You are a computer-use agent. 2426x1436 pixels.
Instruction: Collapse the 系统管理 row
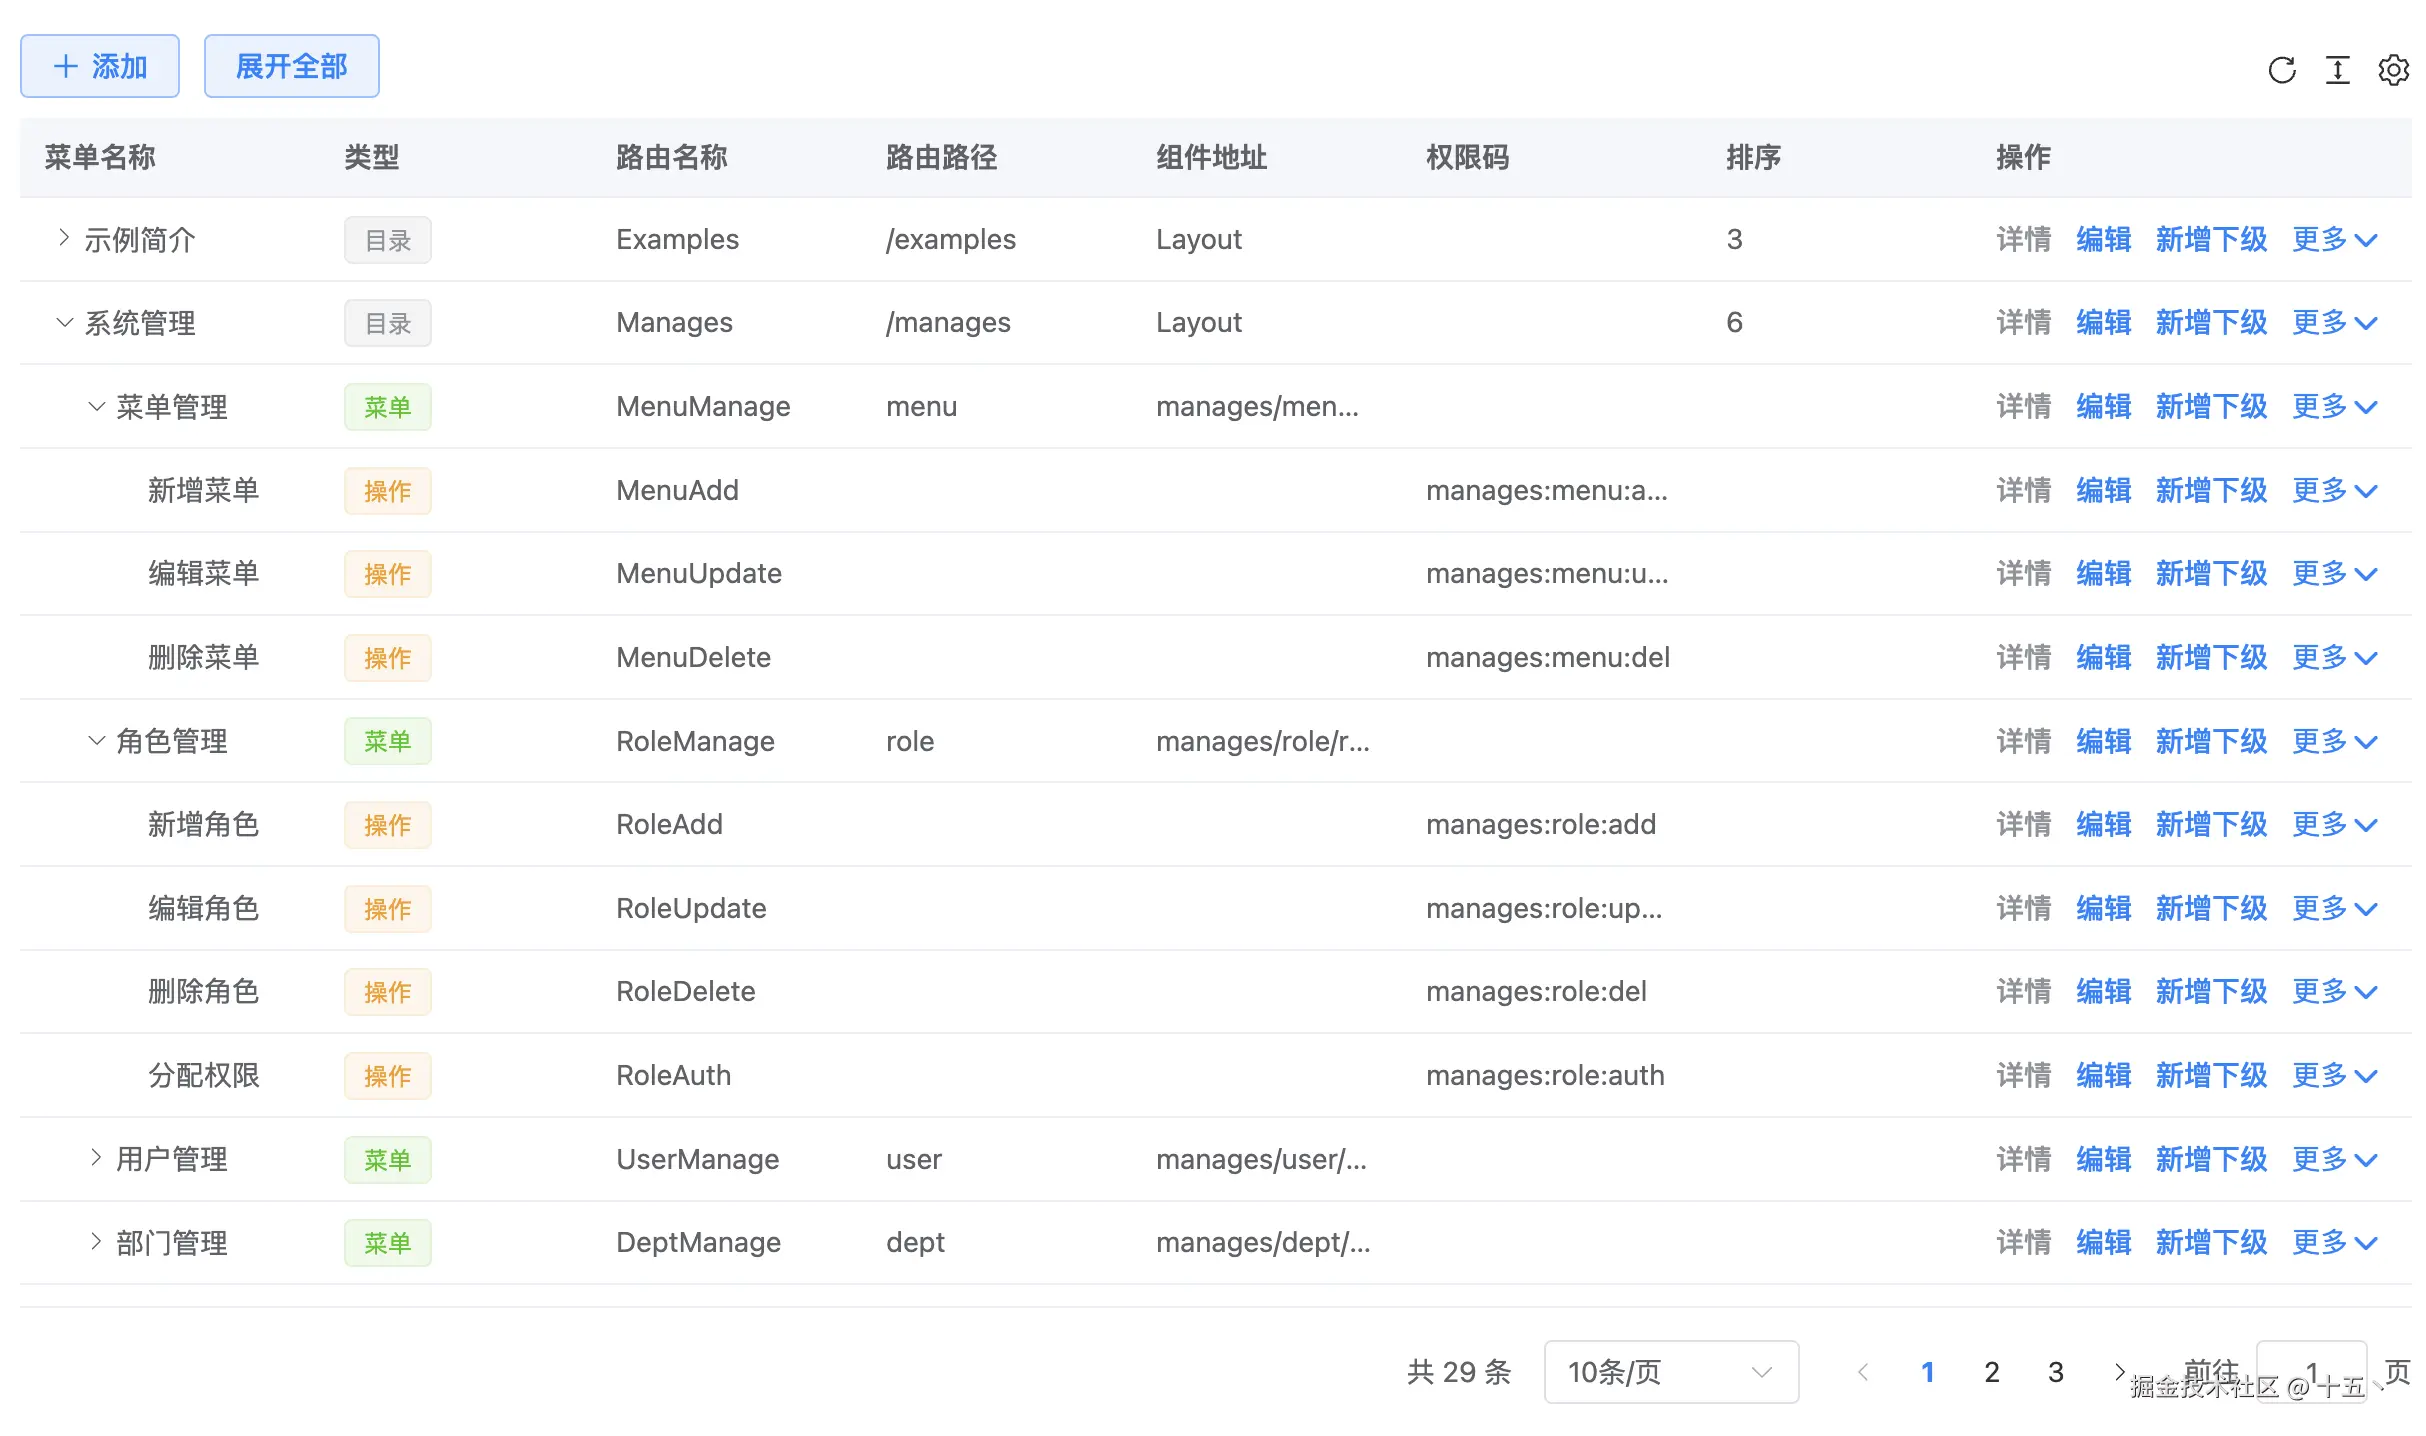[64, 322]
